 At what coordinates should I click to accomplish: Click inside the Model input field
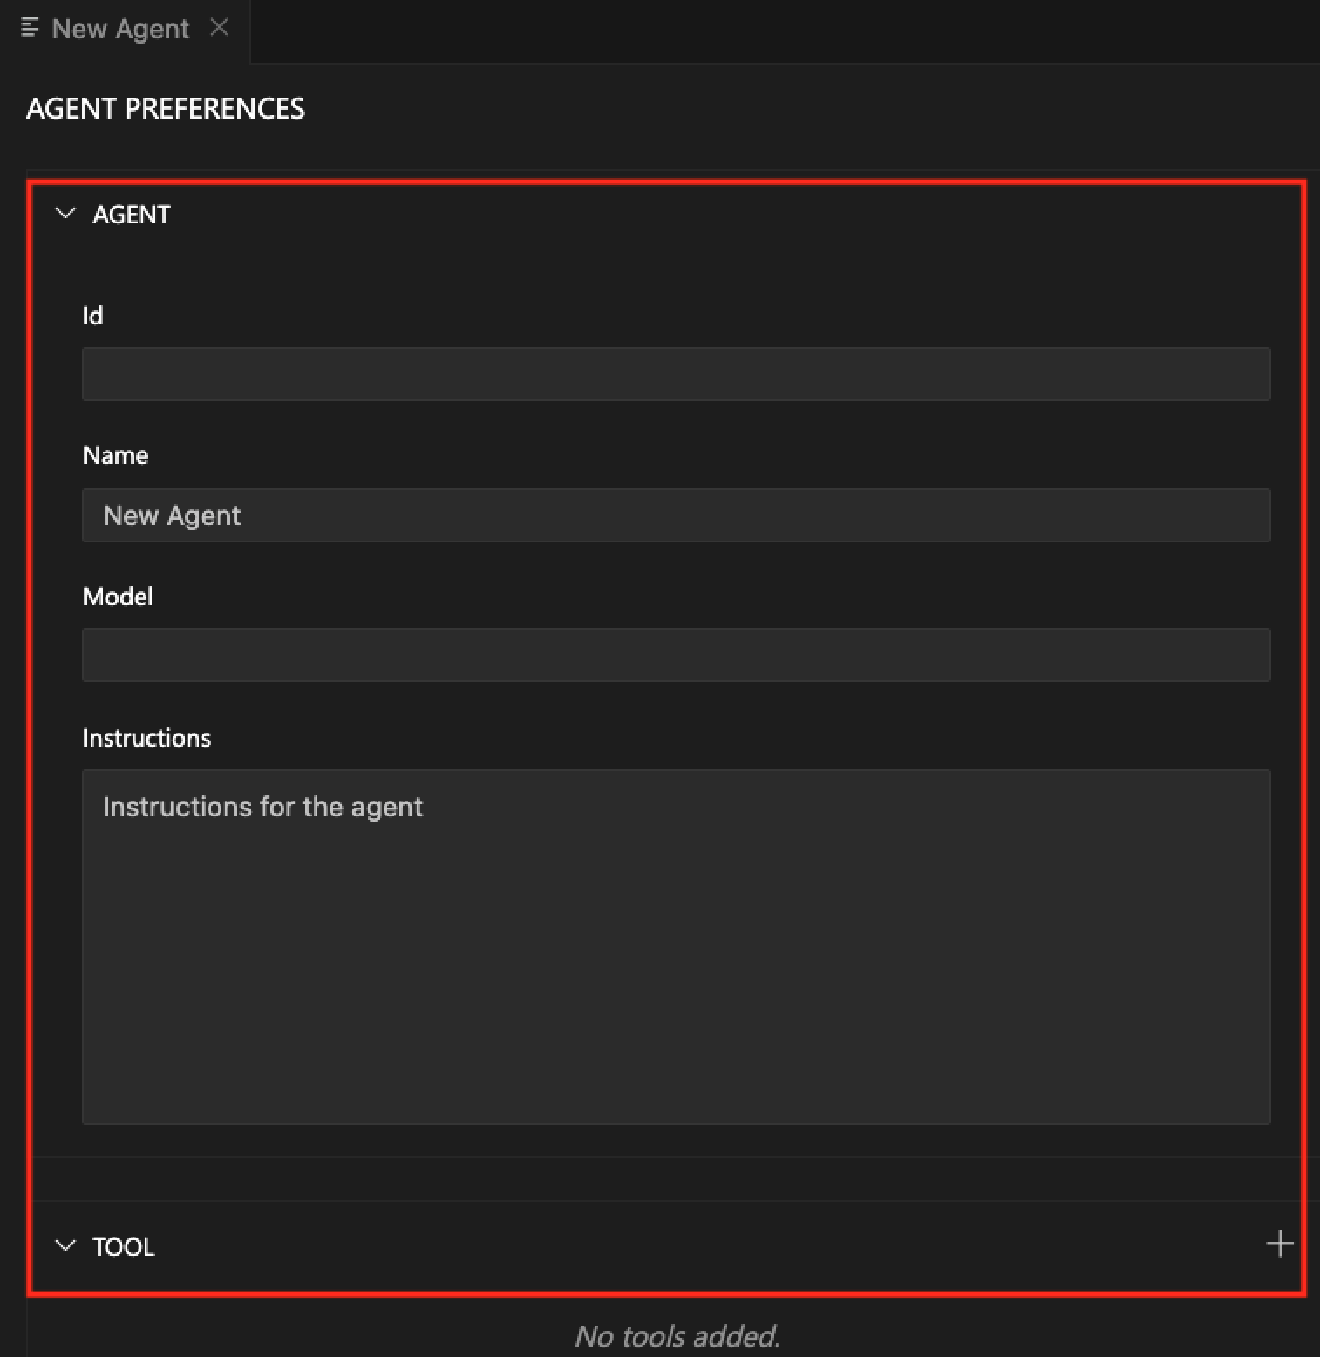click(x=675, y=655)
